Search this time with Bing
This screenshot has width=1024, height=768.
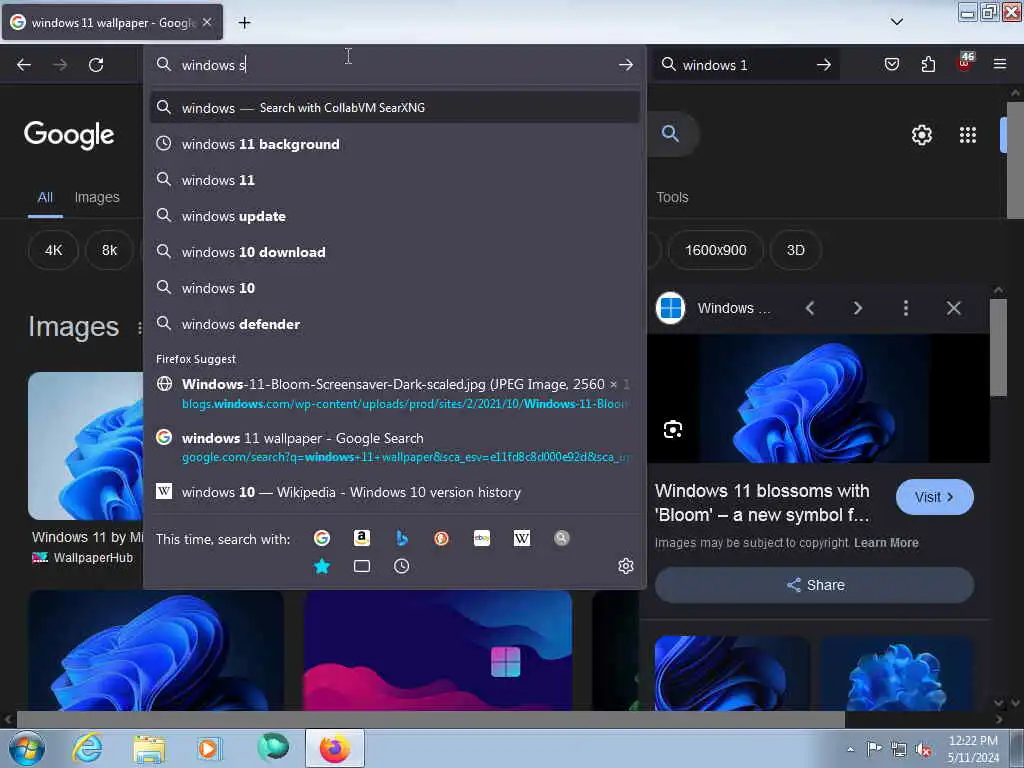coord(402,538)
